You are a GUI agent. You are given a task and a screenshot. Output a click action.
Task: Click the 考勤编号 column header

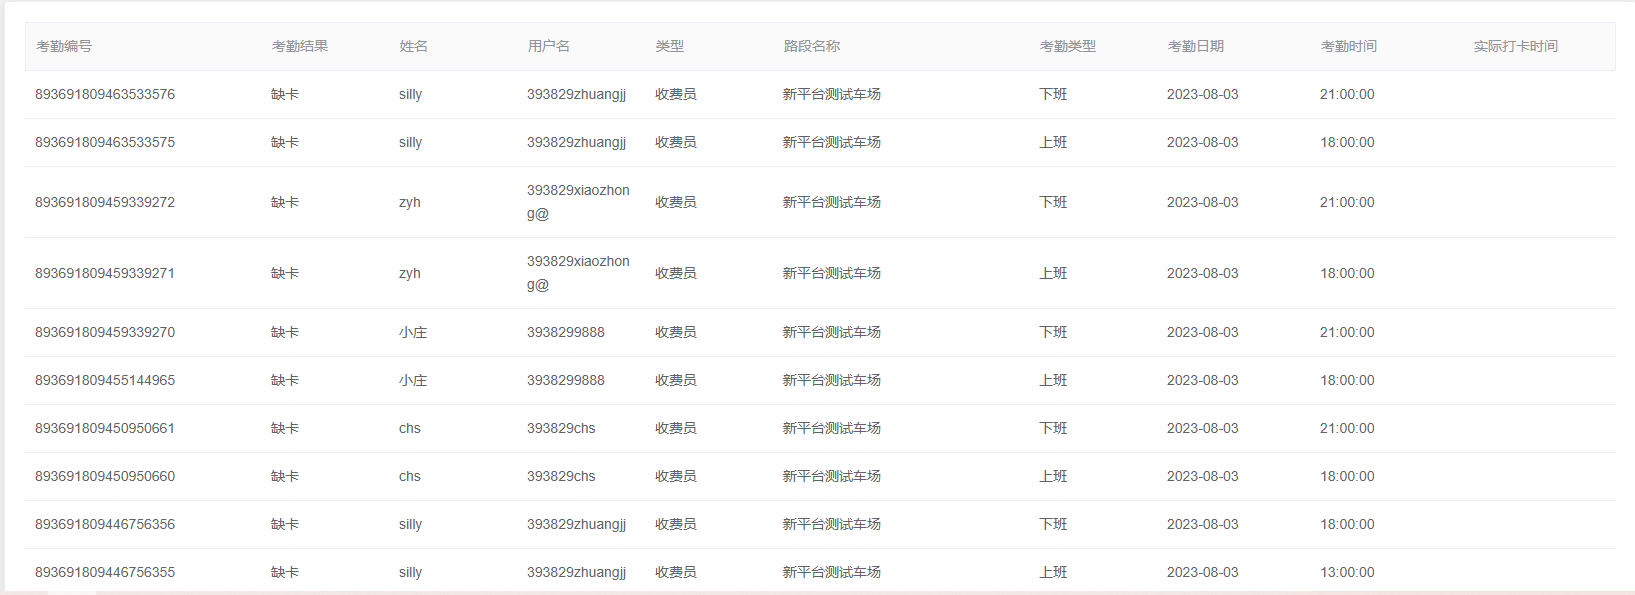(x=64, y=46)
